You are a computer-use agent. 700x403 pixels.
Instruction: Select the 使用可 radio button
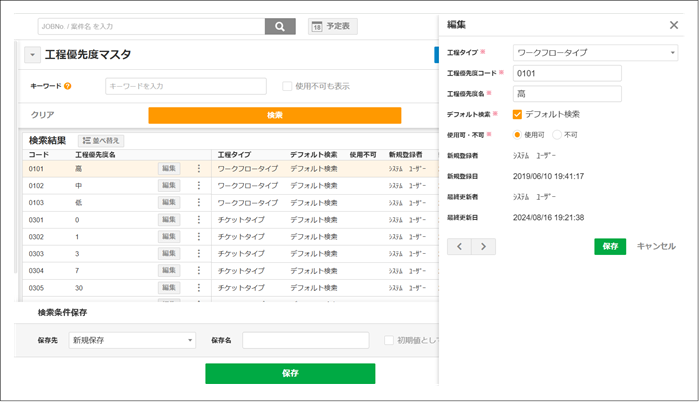[x=517, y=134]
